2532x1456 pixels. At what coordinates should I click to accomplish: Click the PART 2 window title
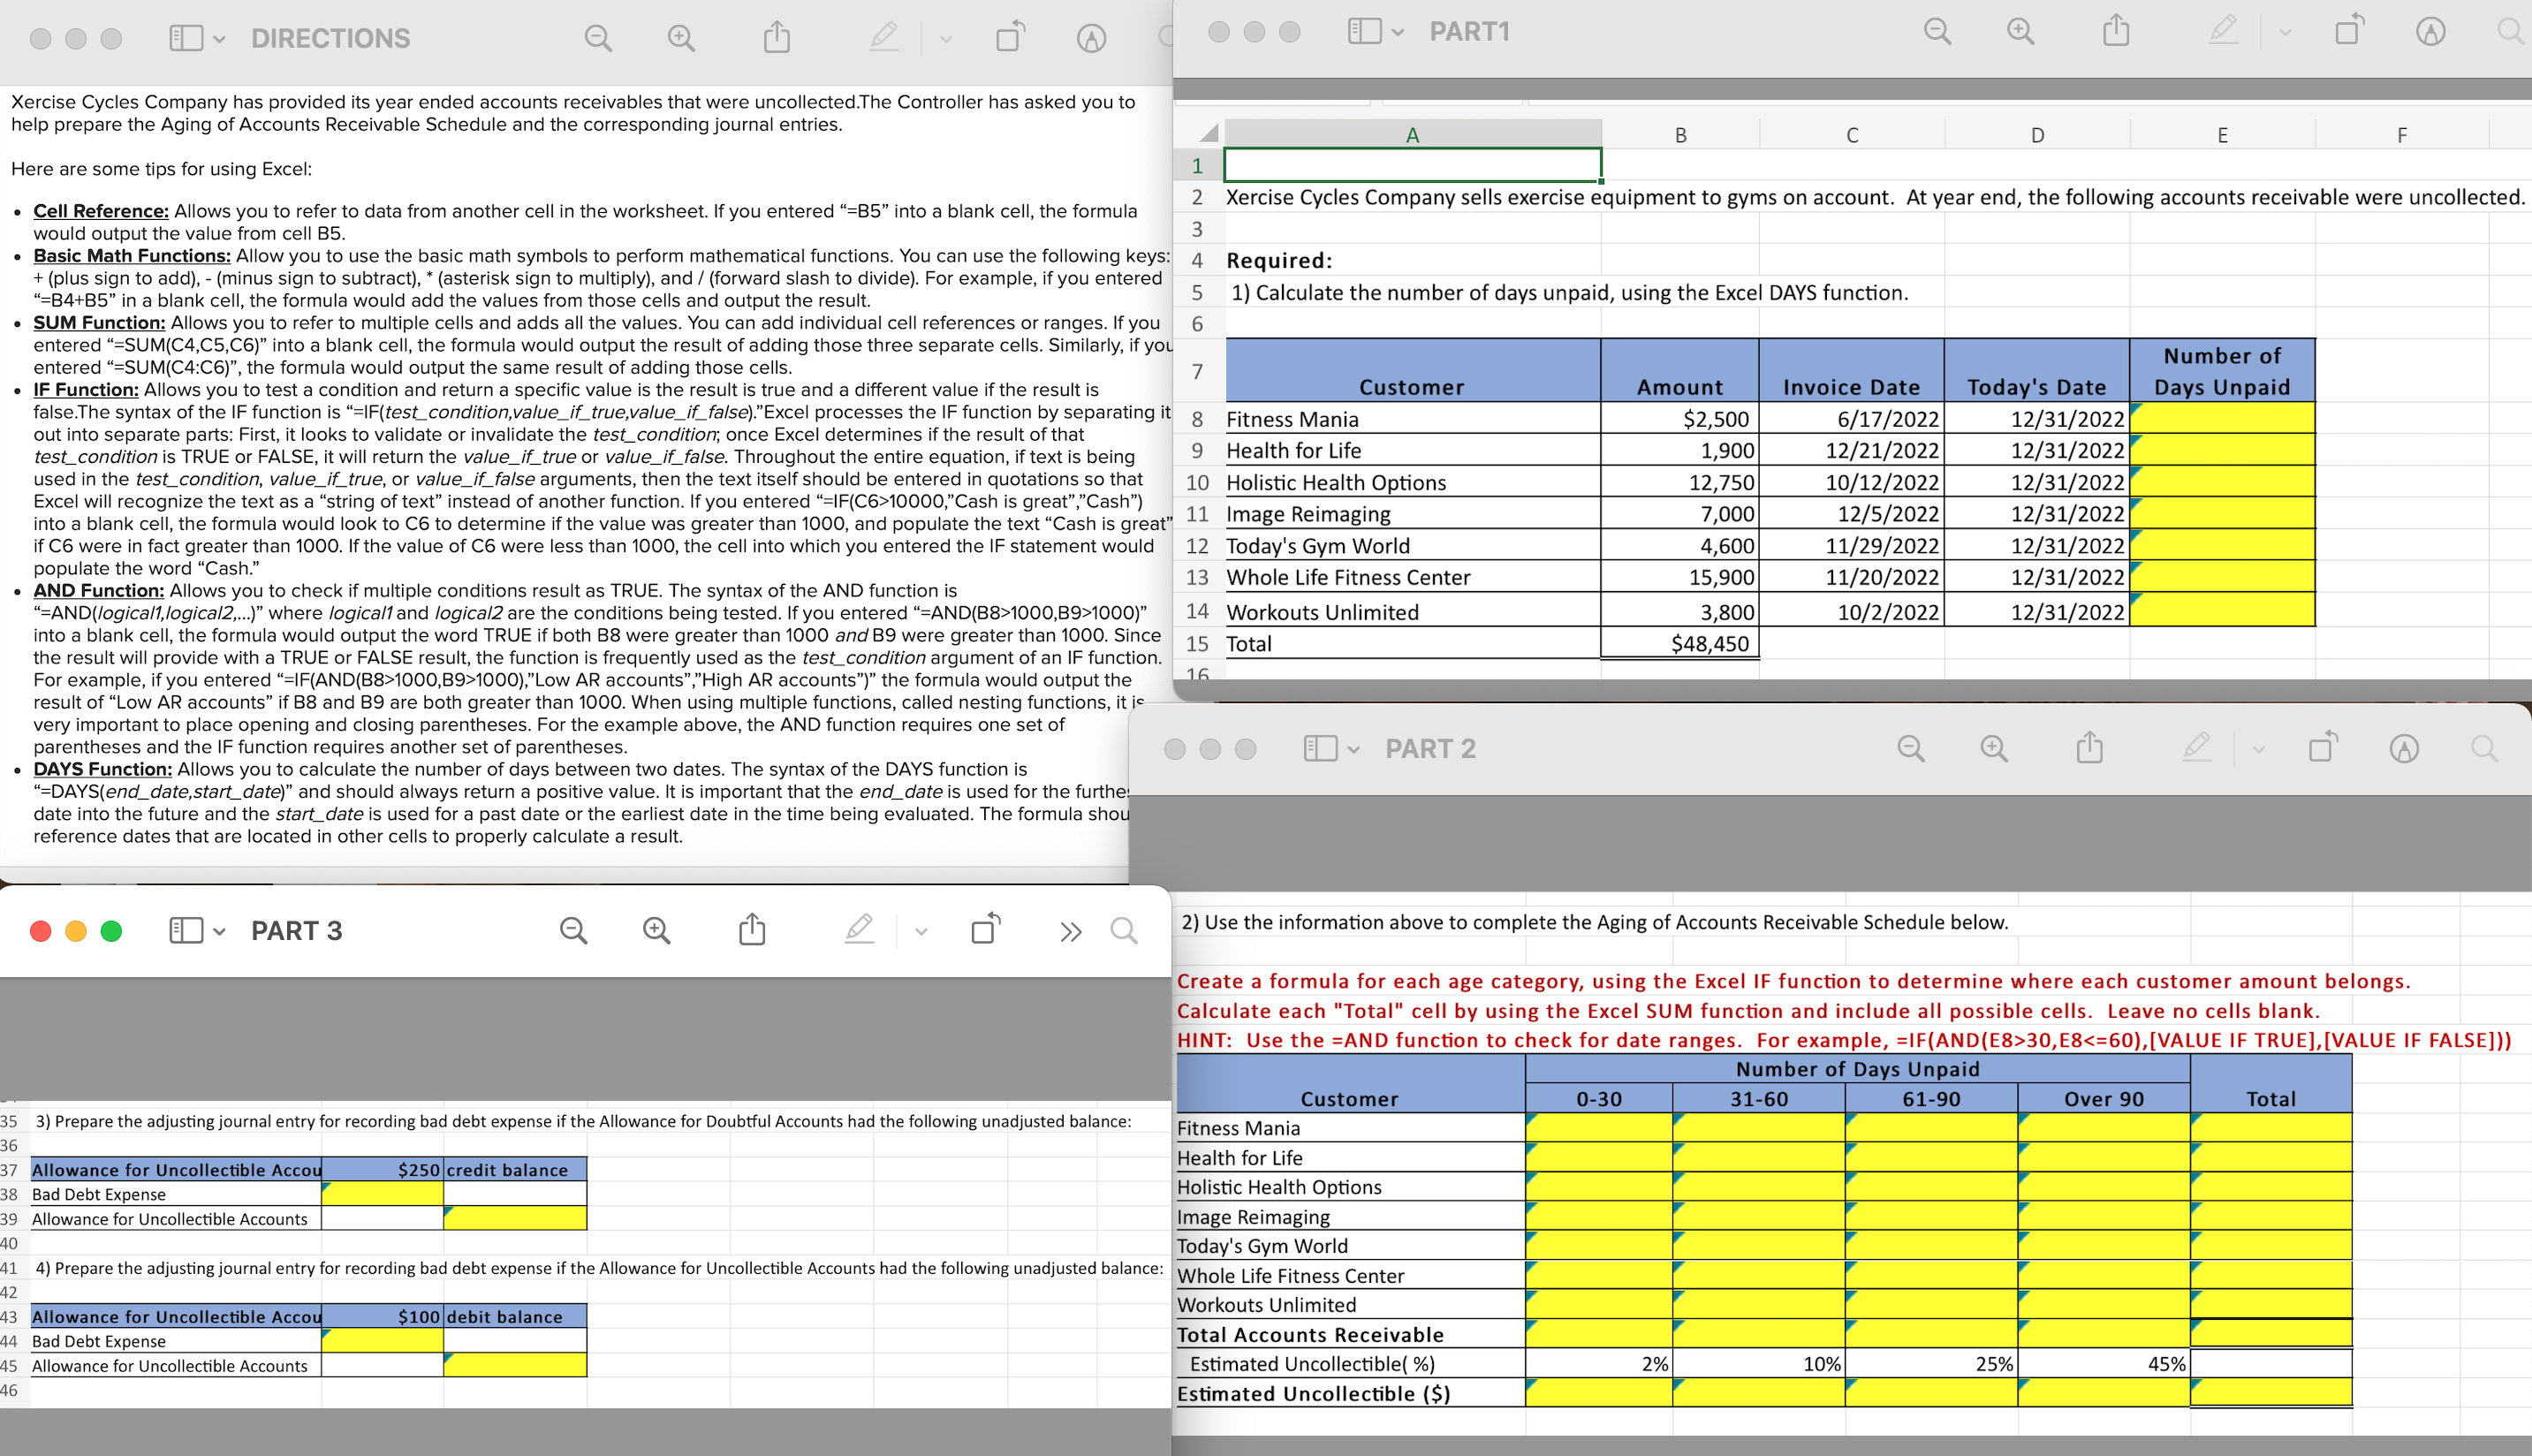(x=1430, y=748)
